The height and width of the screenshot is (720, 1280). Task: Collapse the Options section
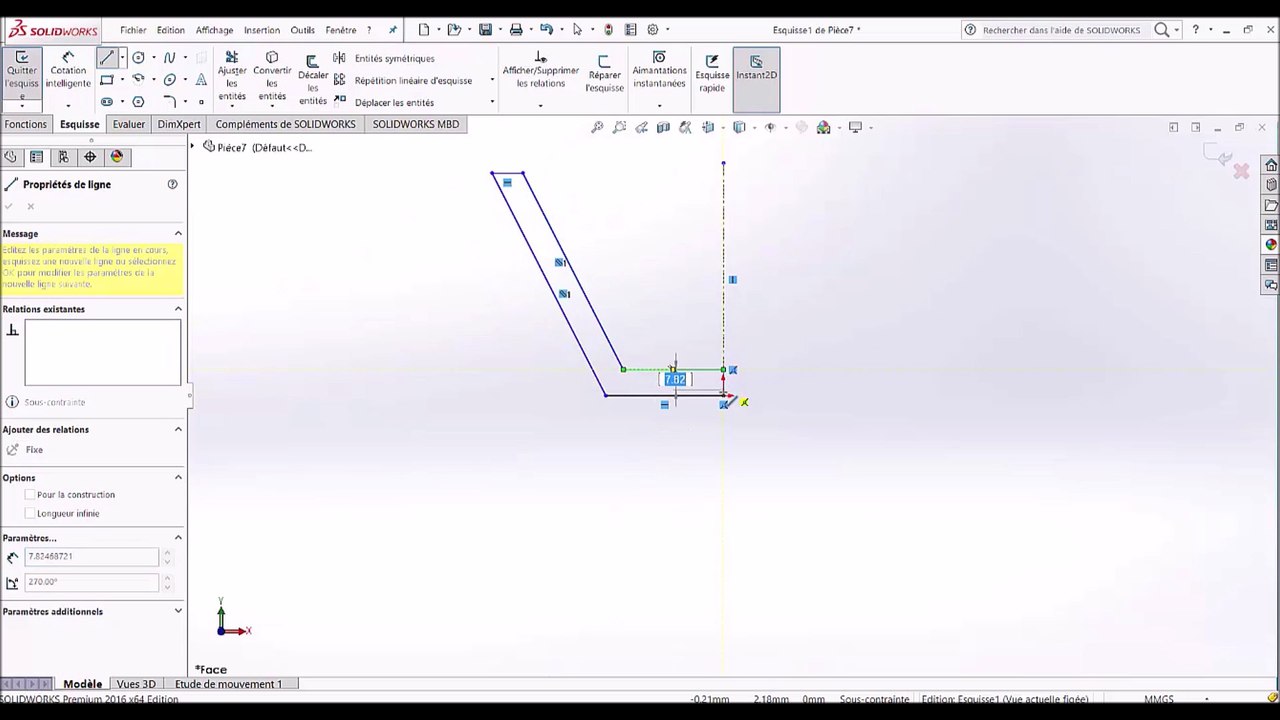(x=178, y=477)
